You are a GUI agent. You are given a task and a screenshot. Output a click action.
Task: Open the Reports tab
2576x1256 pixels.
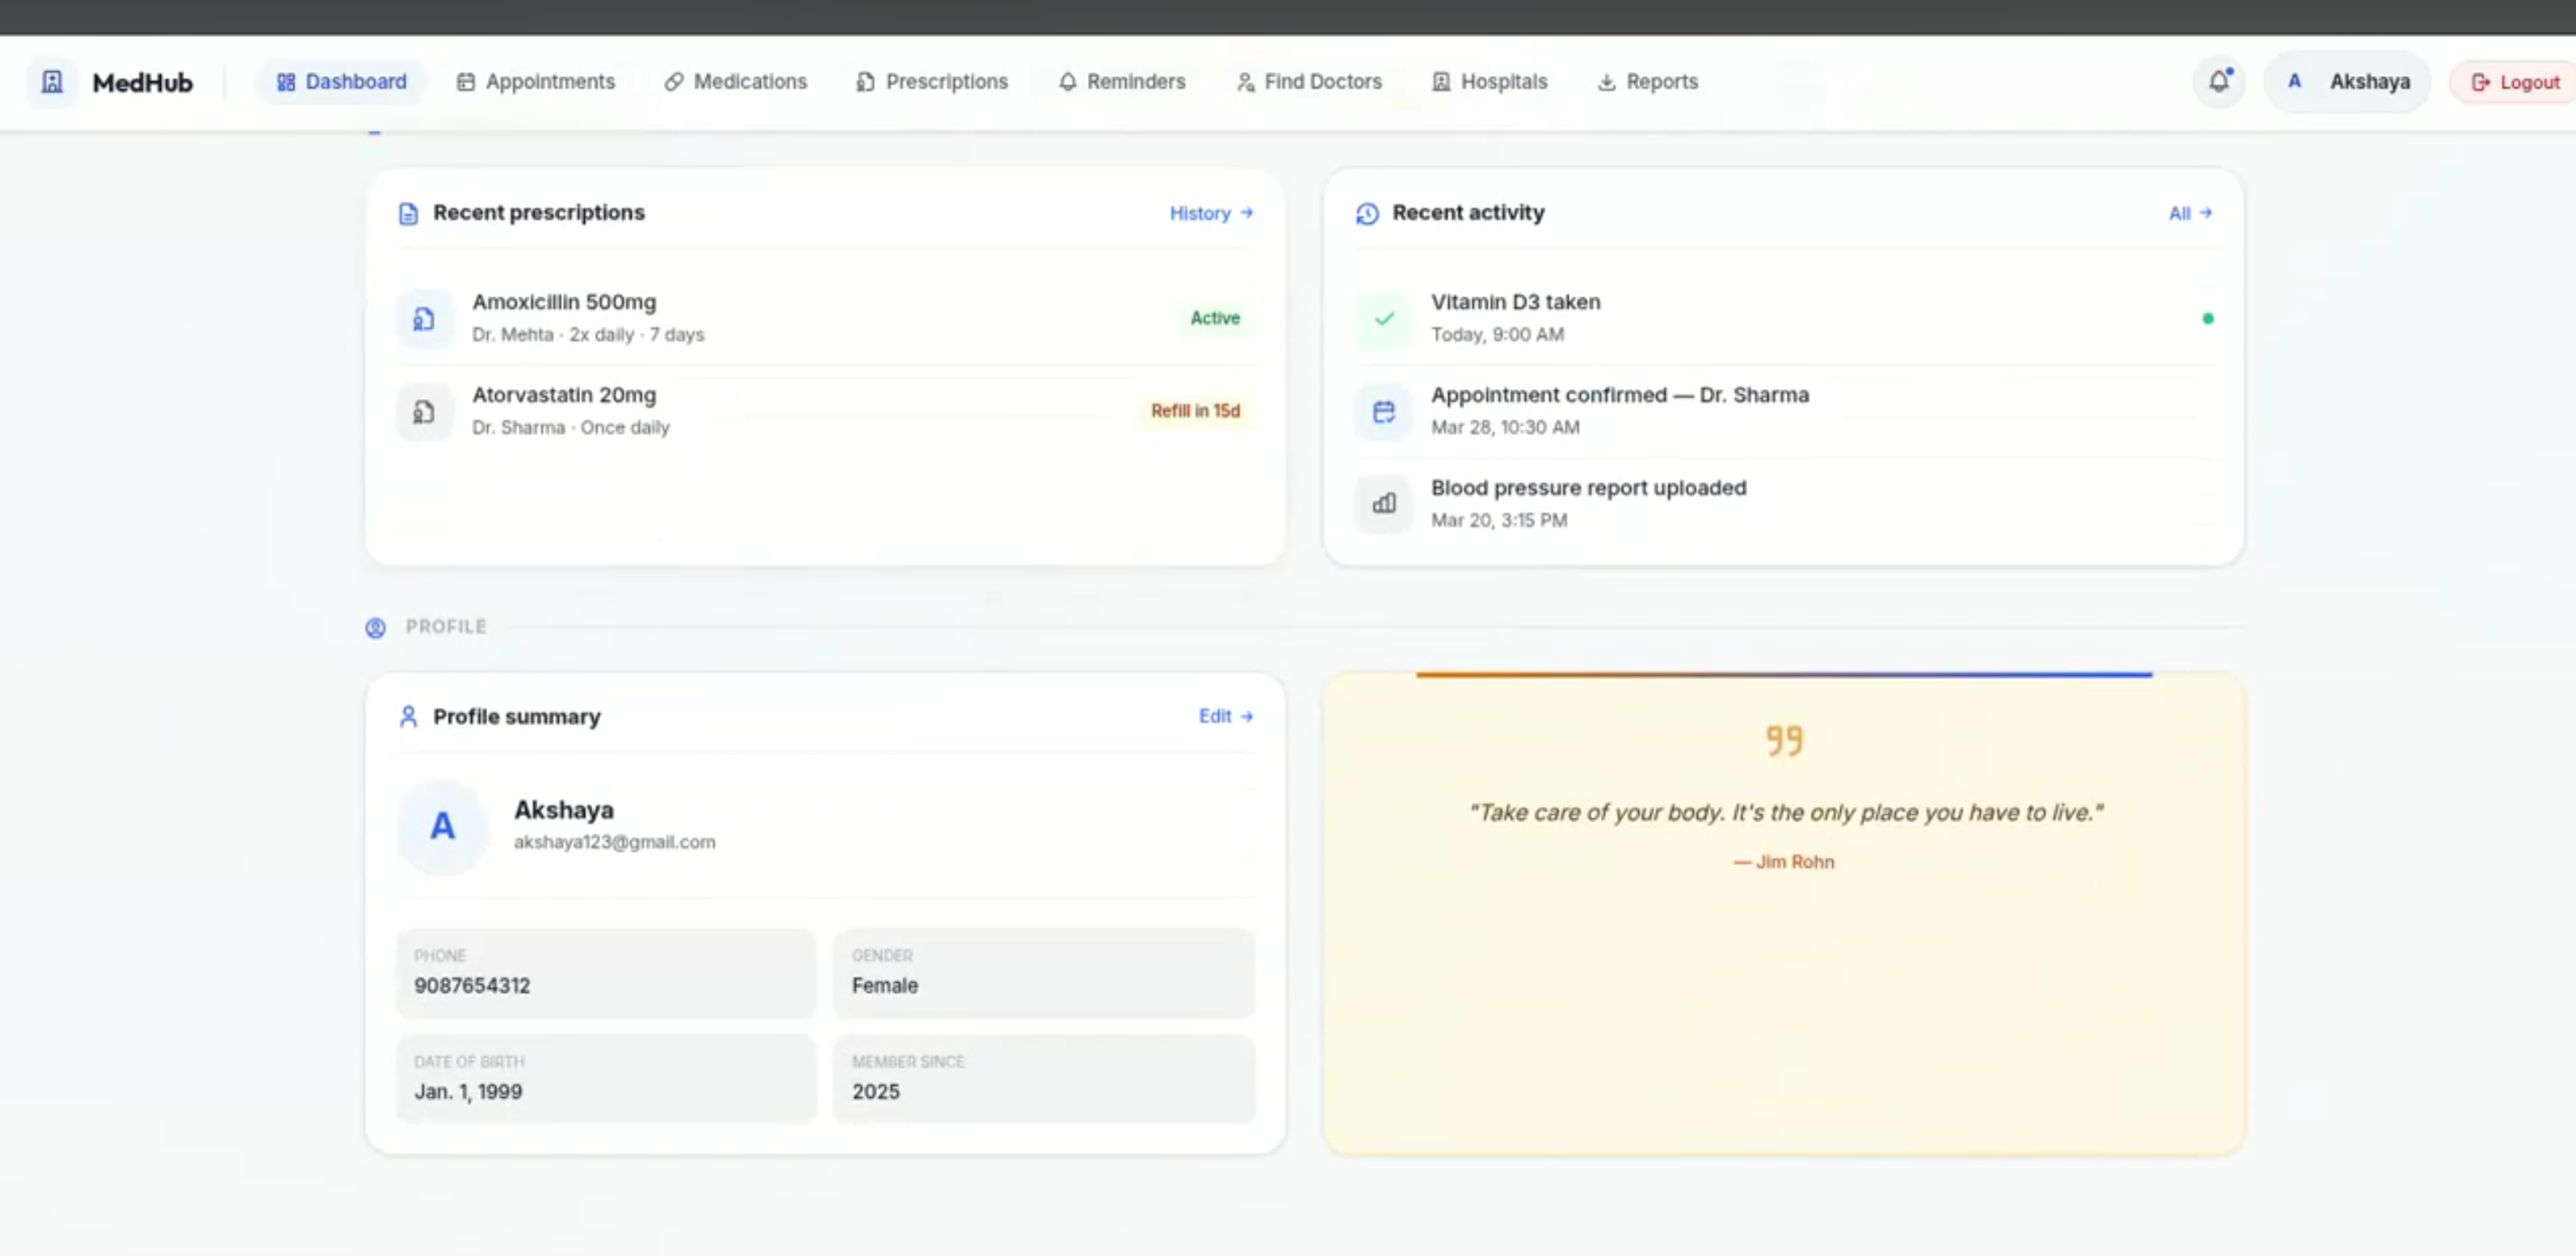pos(1647,82)
